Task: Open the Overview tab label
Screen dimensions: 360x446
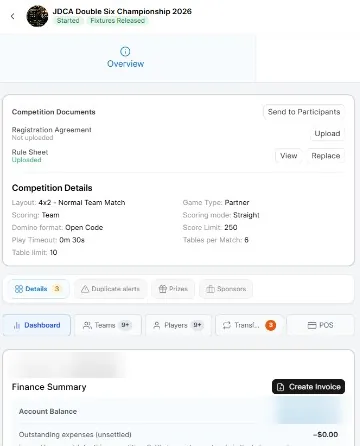Action: [x=125, y=64]
